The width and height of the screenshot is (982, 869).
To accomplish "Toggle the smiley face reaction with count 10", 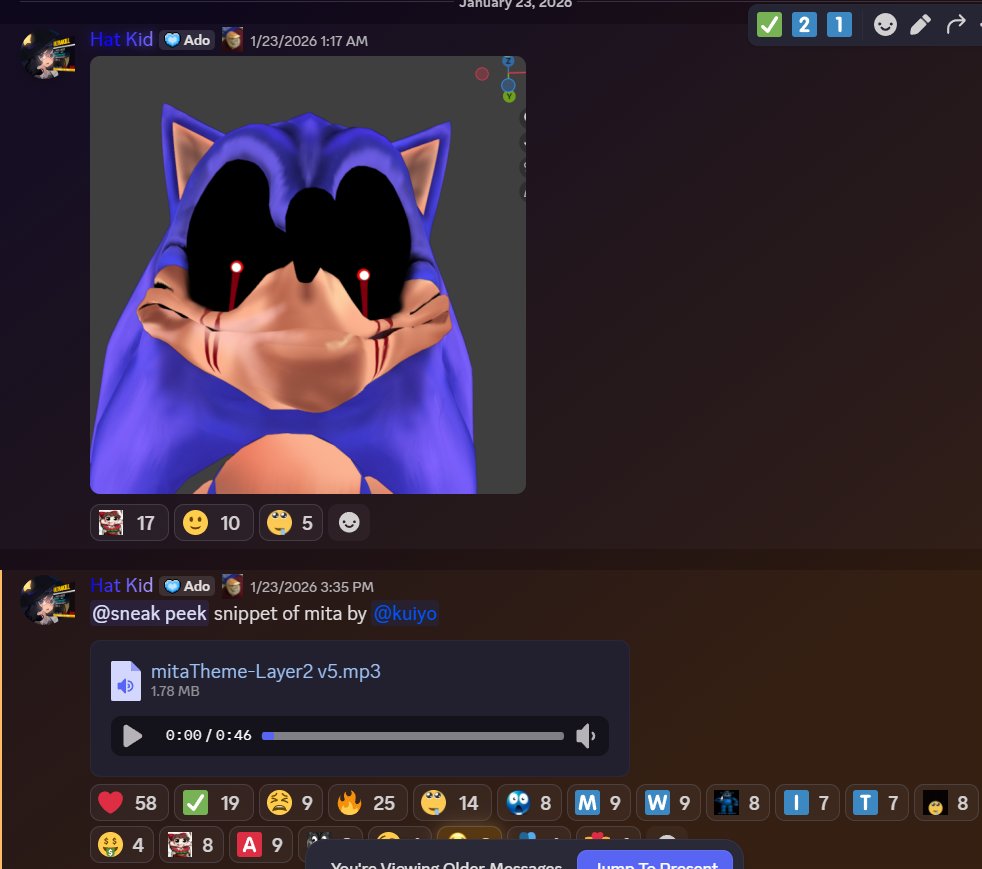I will click(x=213, y=523).
